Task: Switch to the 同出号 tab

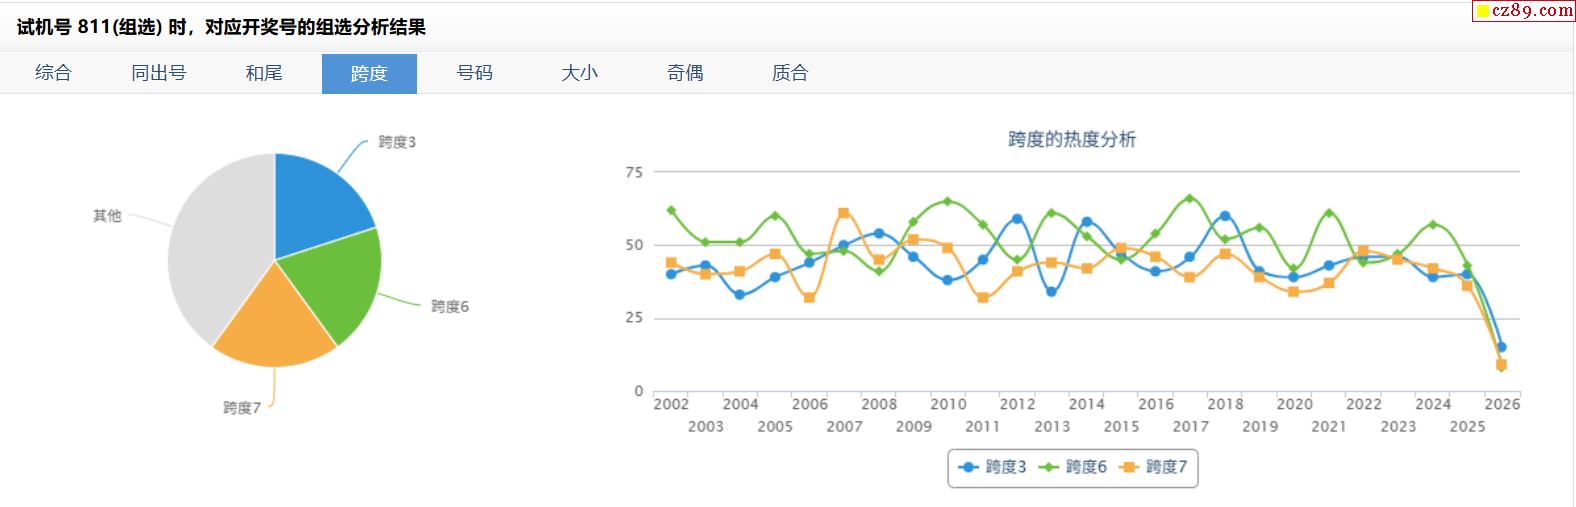Action: [158, 73]
